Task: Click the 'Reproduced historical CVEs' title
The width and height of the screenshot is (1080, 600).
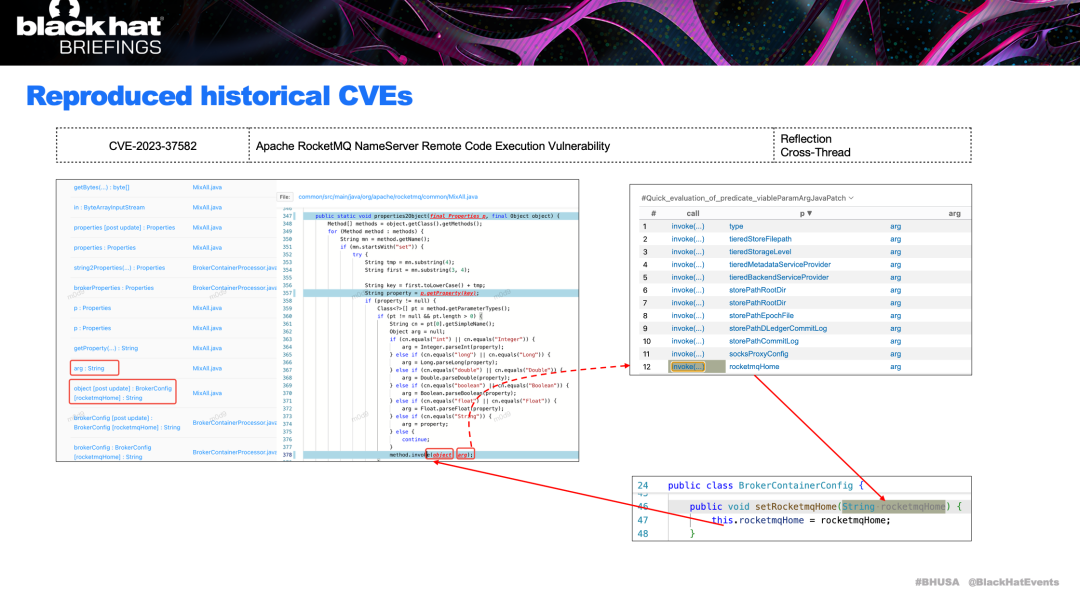Action: [x=219, y=96]
